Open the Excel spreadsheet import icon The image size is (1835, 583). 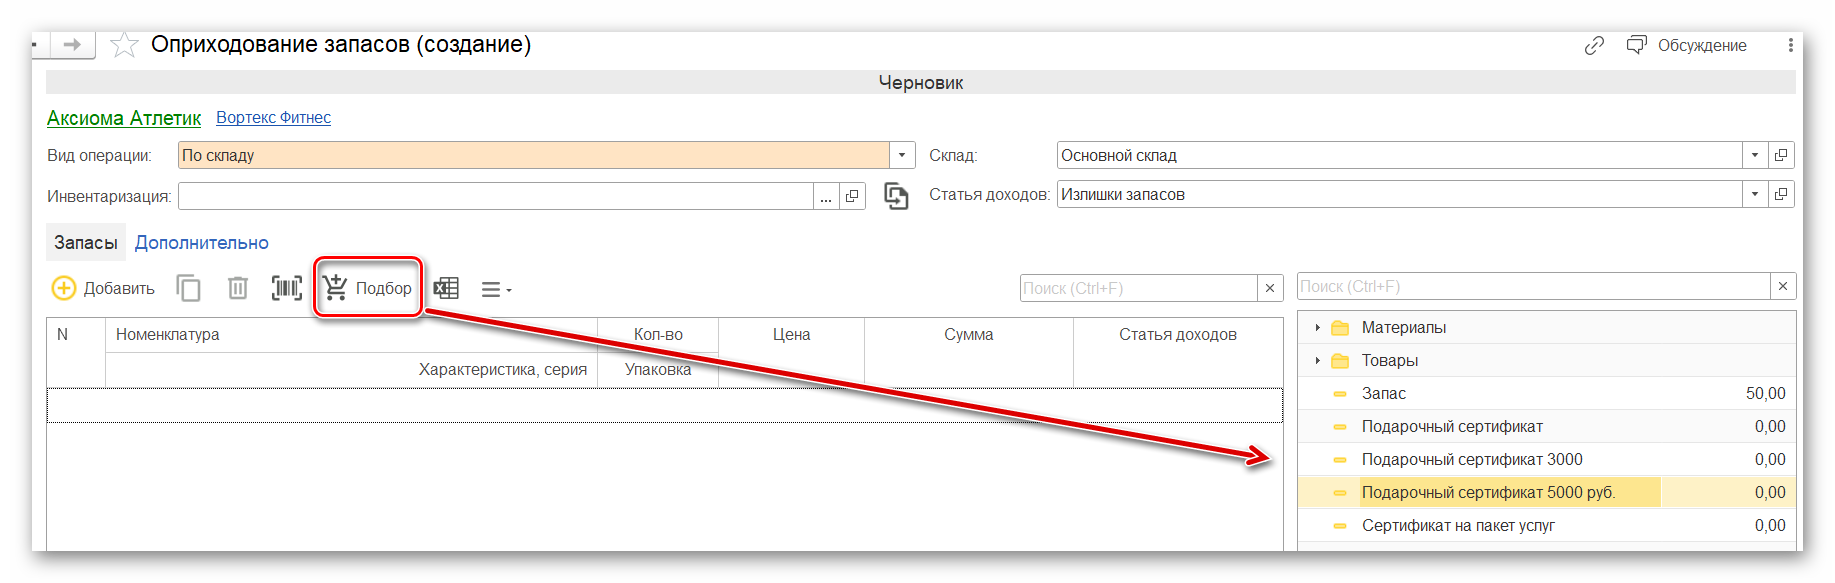coord(446,288)
